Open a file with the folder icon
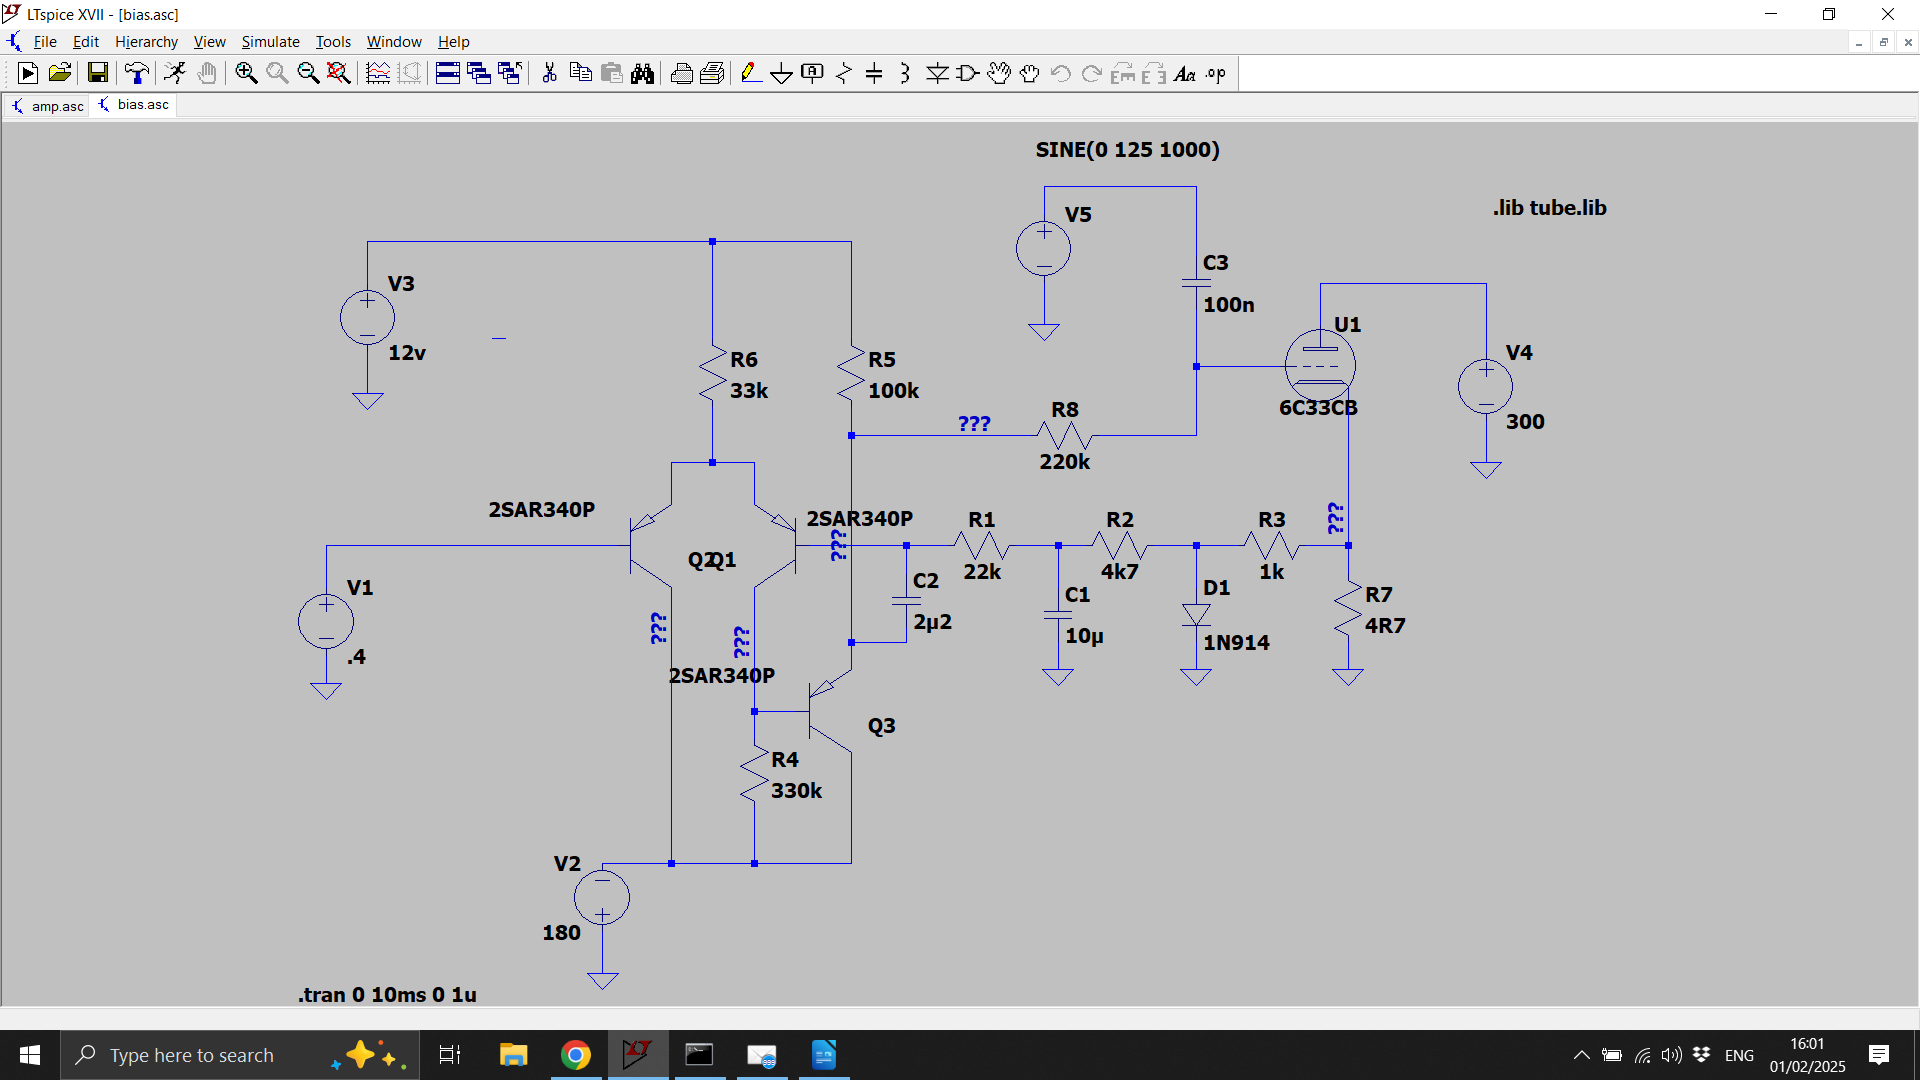Image resolution: width=1920 pixels, height=1080 pixels. (60, 73)
